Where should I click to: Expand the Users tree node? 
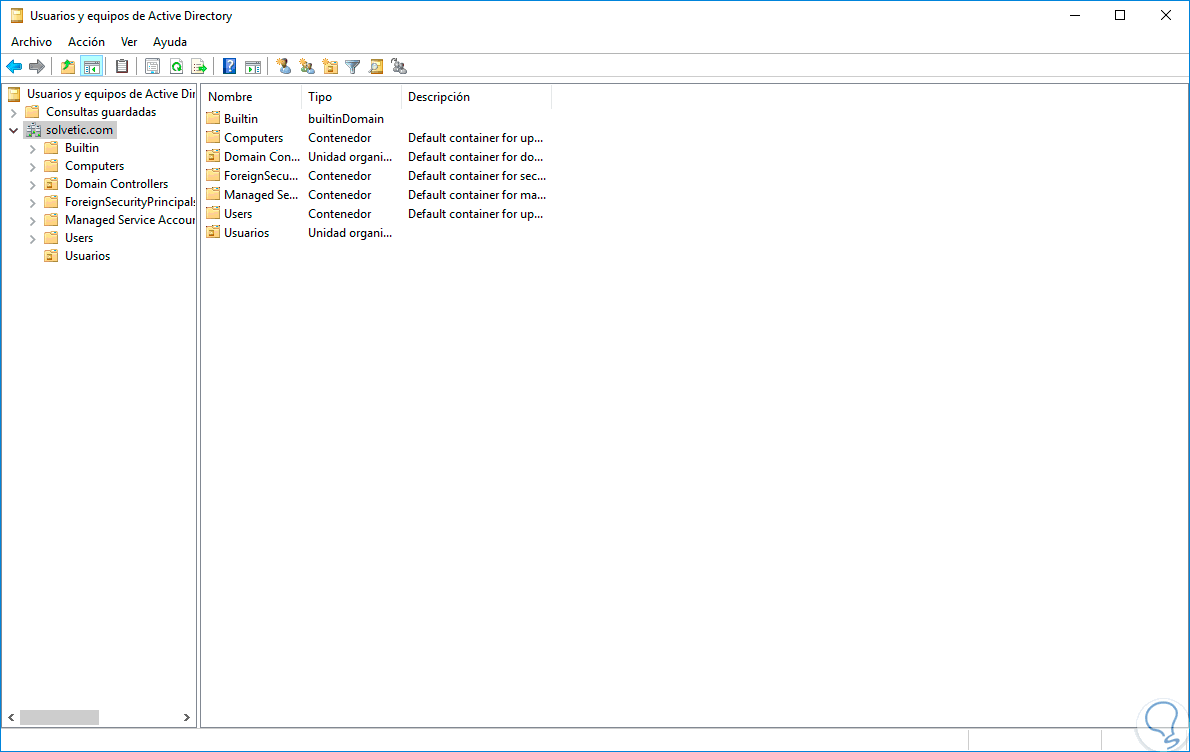[x=32, y=238]
